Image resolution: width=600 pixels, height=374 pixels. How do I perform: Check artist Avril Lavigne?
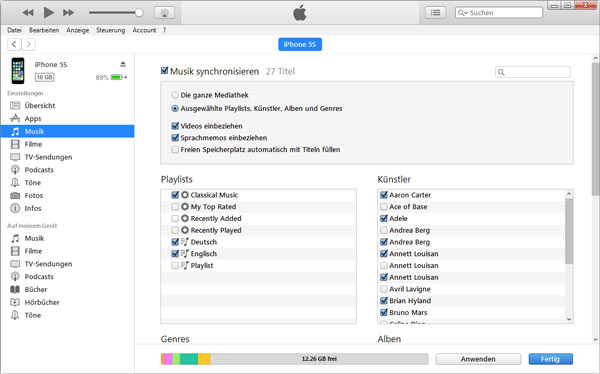tap(384, 289)
